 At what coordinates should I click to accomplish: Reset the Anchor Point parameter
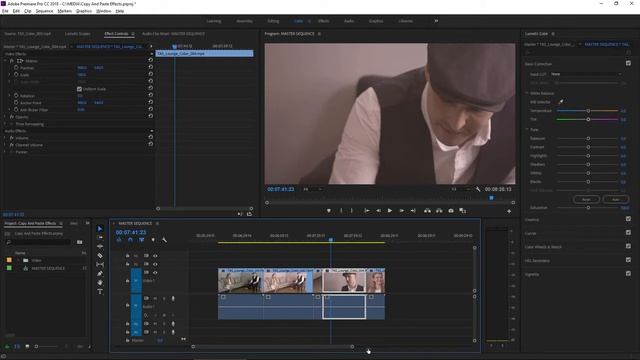[151, 102]
